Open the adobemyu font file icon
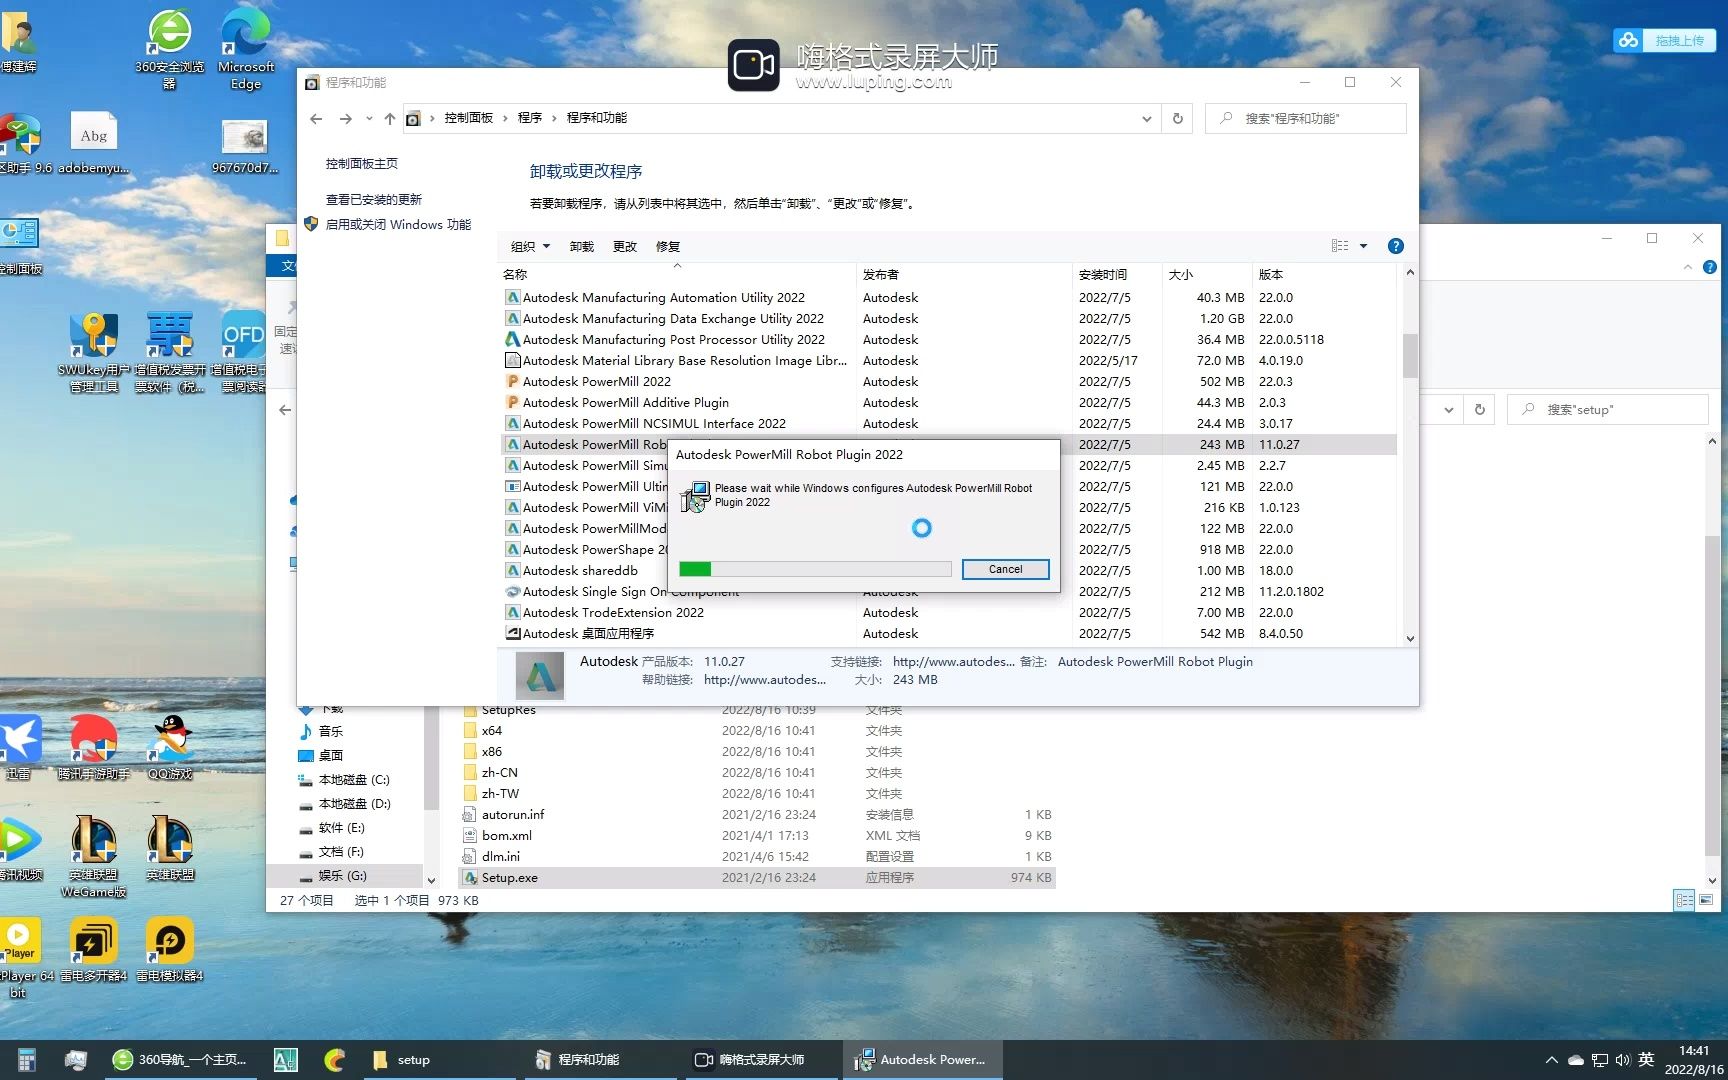The height and width of the screenshot is (1080, 1728). pyautogui.click(x=93, y=143)
